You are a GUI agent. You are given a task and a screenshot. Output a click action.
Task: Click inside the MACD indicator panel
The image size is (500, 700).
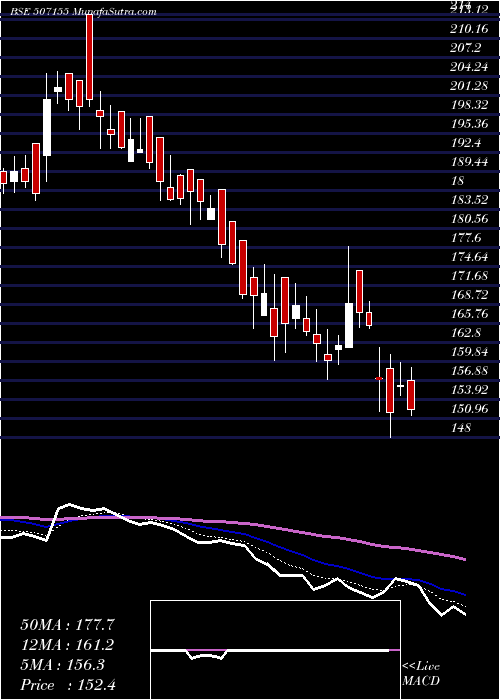275,650
